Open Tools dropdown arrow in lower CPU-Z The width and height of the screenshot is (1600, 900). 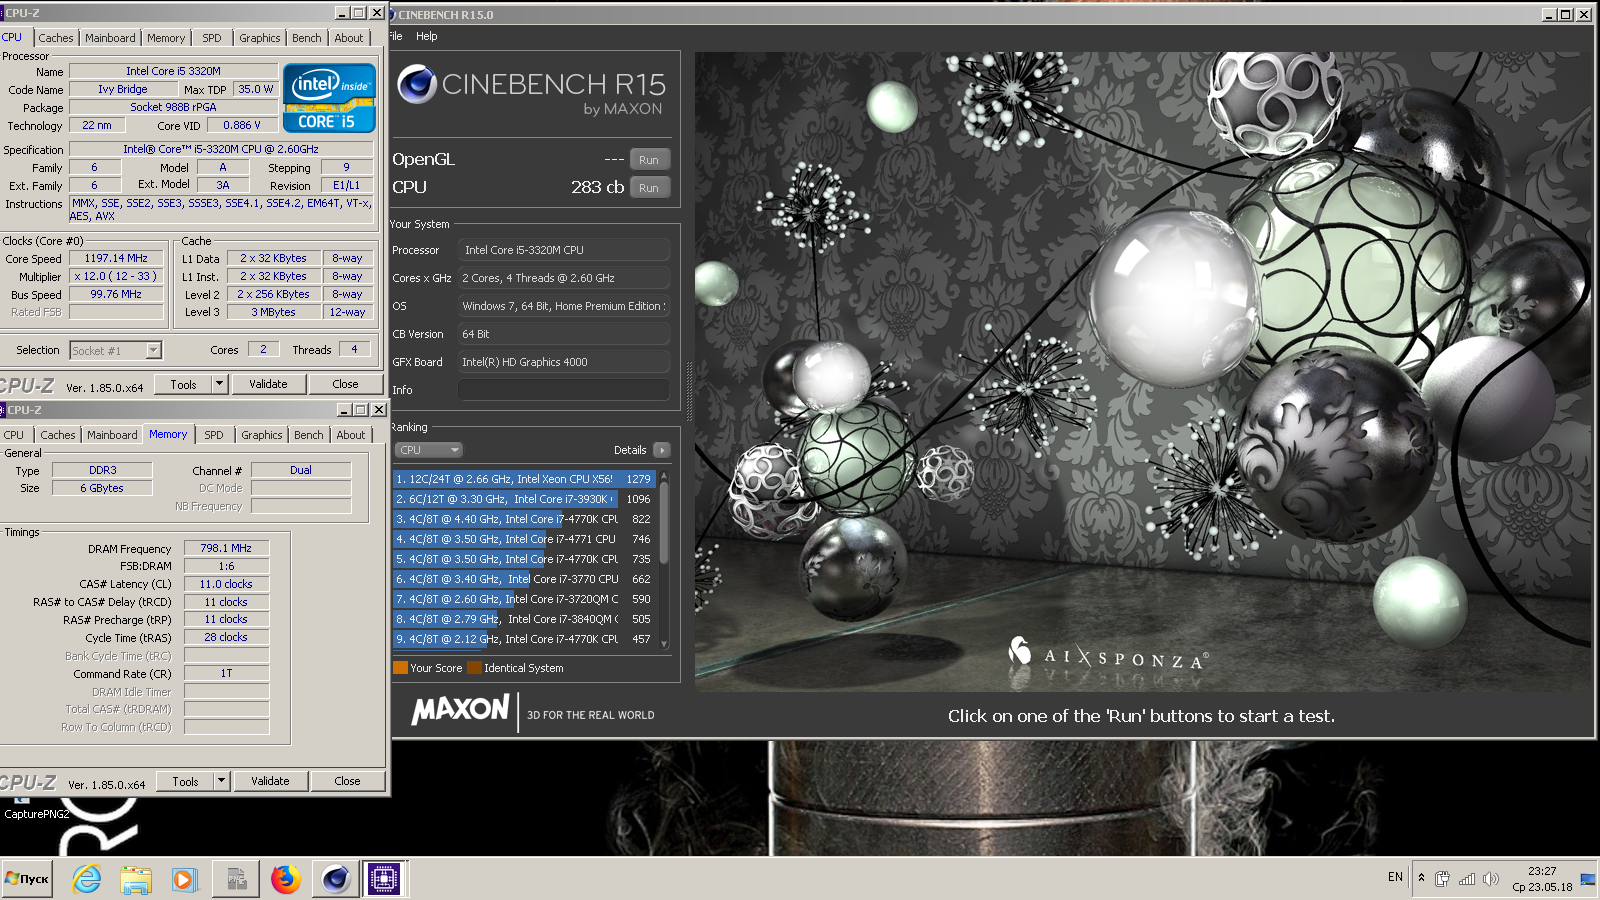pyautogui.click(x=221, y=781)
